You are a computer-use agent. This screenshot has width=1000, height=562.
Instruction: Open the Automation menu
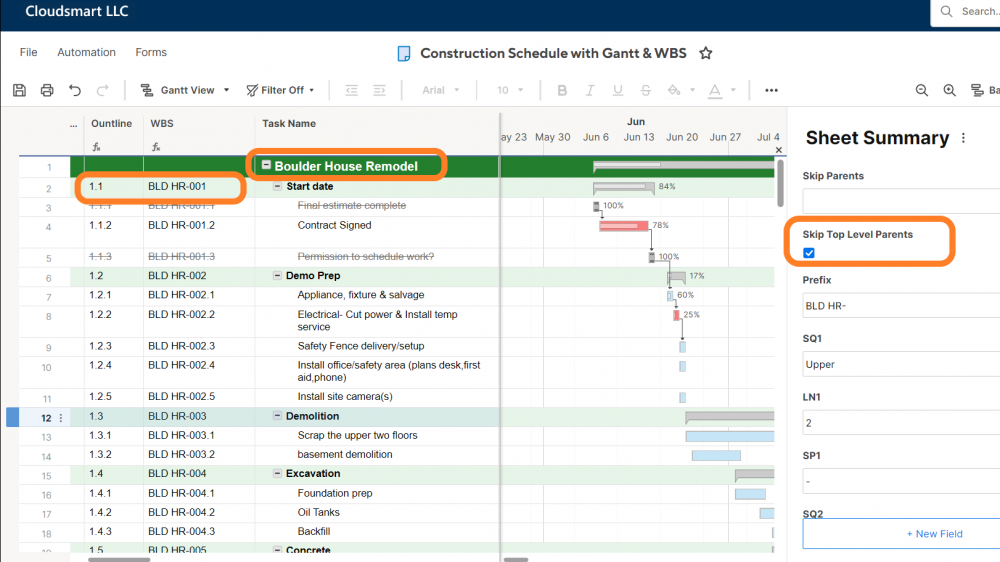[x=86, y=52]
